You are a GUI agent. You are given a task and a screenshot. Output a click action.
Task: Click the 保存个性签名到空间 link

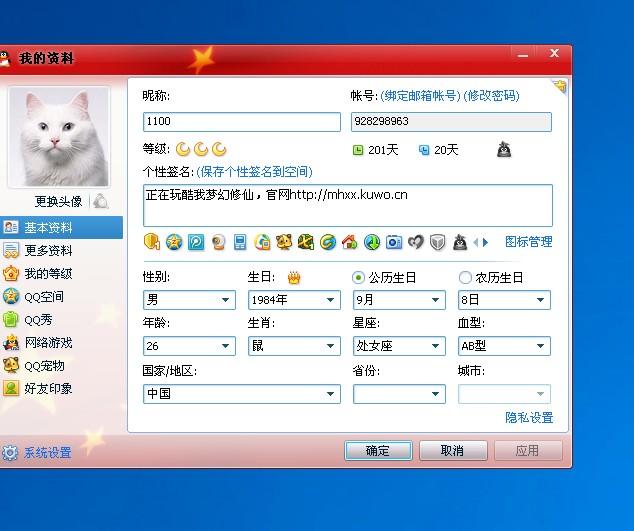coord(254,172)
